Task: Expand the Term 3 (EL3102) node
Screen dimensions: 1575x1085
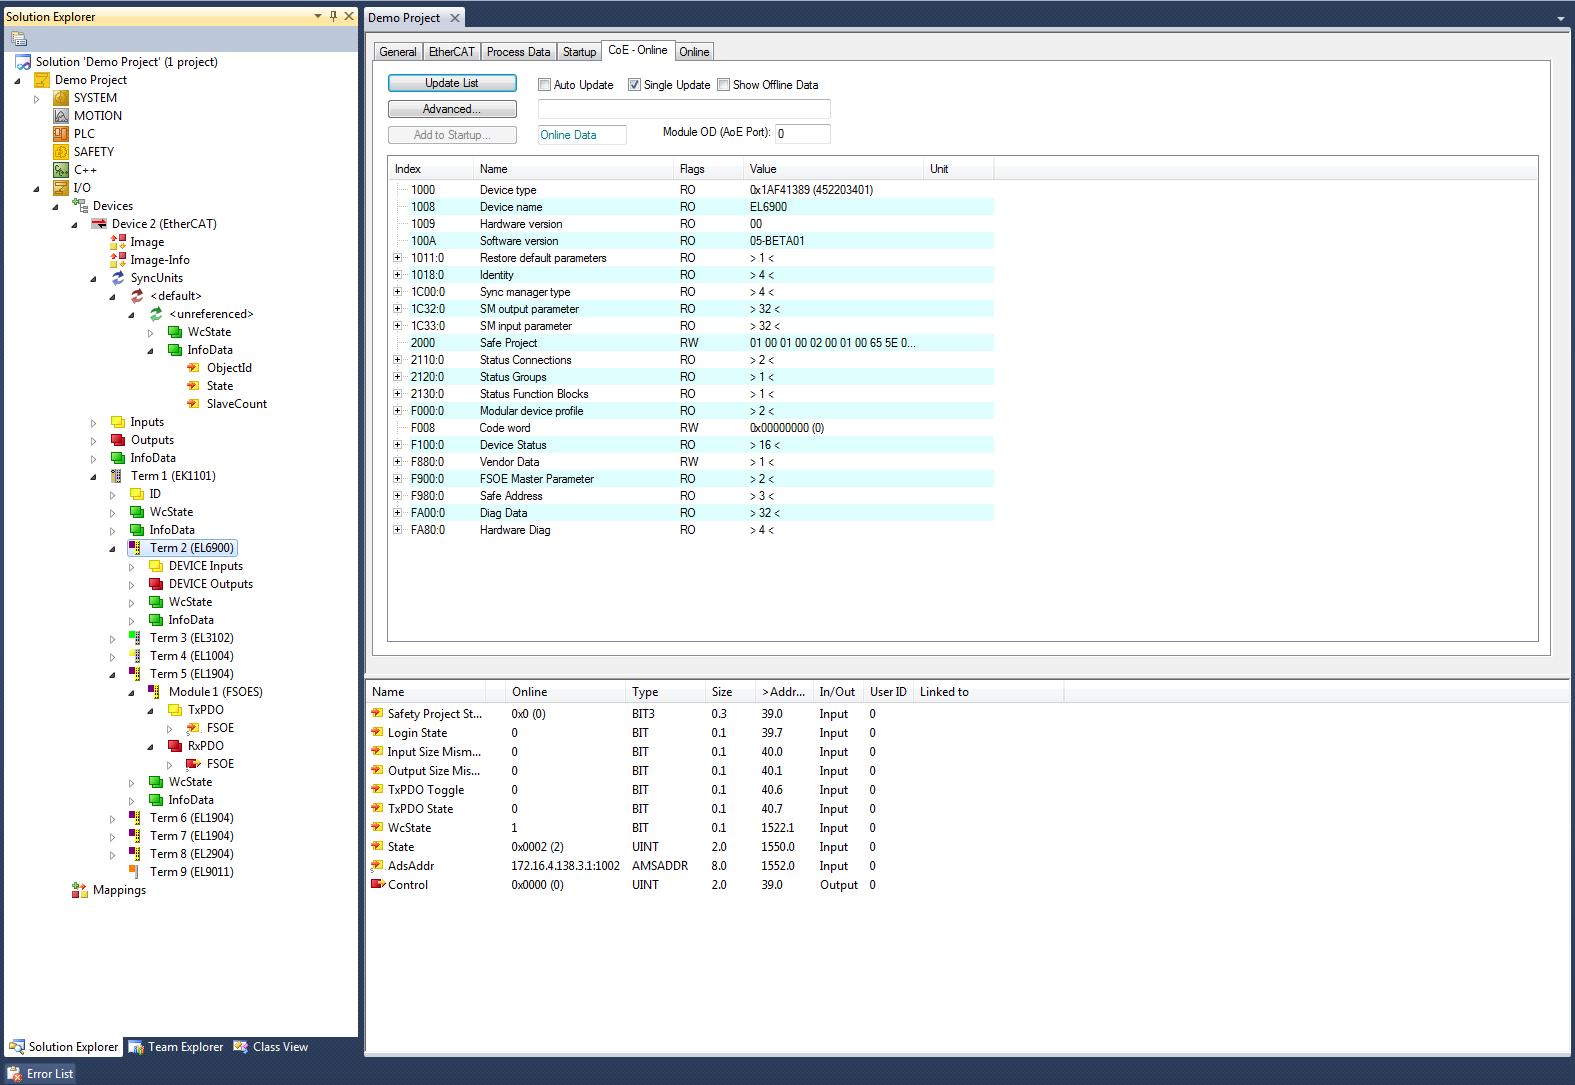Action: click(113, 639)
